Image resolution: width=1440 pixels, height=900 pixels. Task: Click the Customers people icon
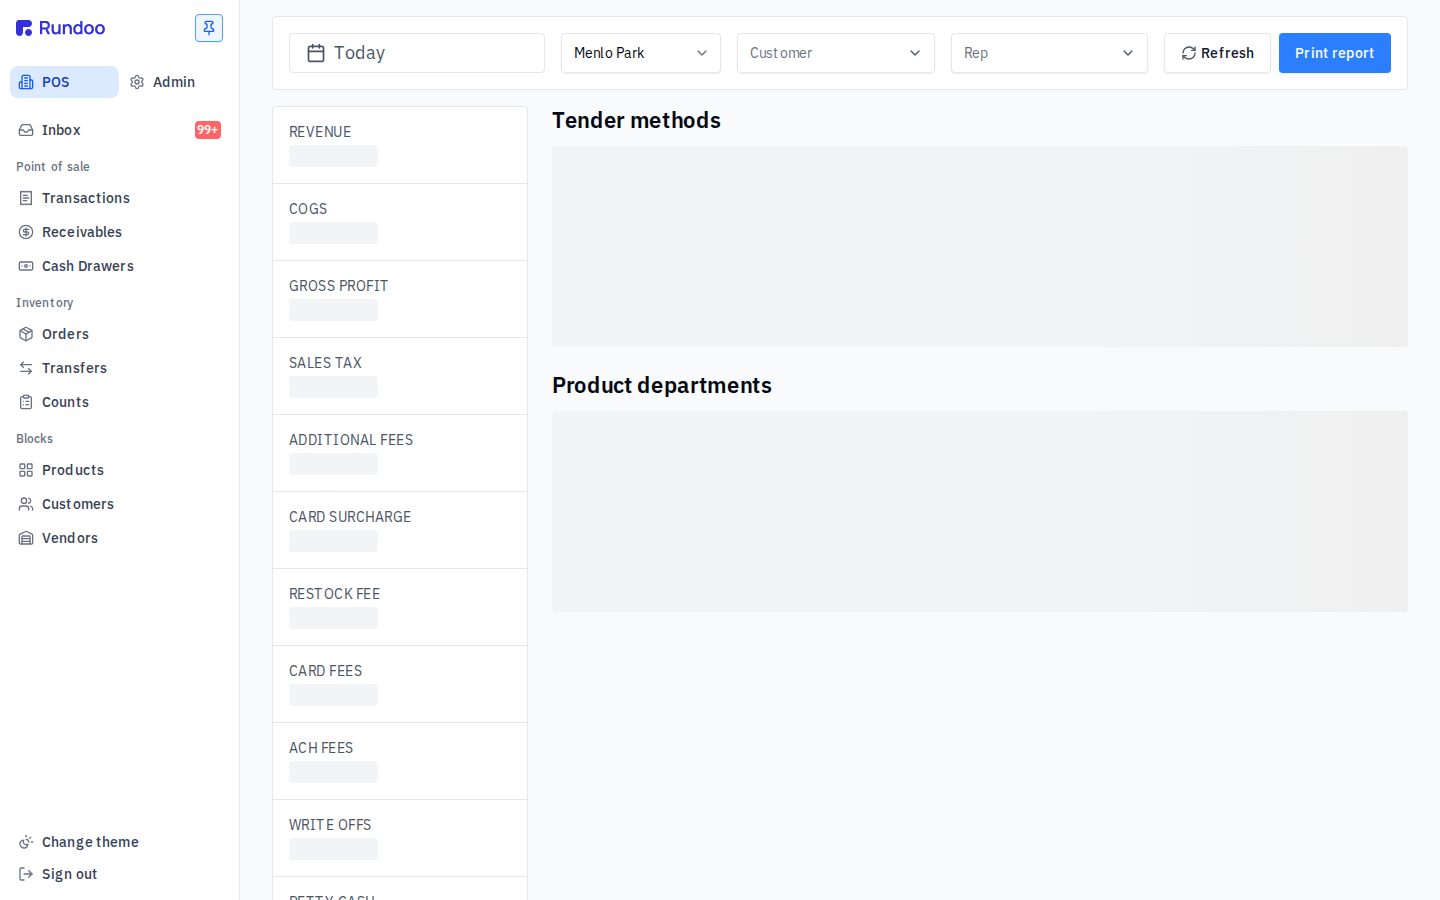click(26, 504)
